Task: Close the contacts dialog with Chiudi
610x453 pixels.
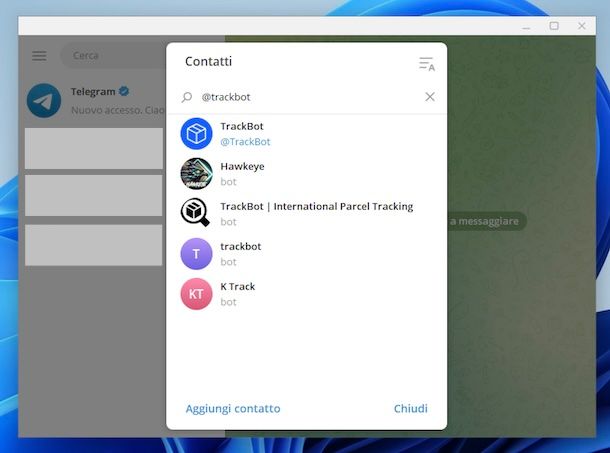Action: pos(410,409)
